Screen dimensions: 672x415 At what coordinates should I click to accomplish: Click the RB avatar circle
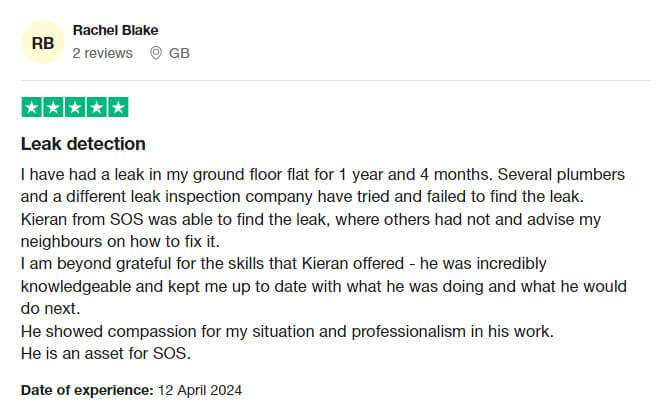(43, 42)
